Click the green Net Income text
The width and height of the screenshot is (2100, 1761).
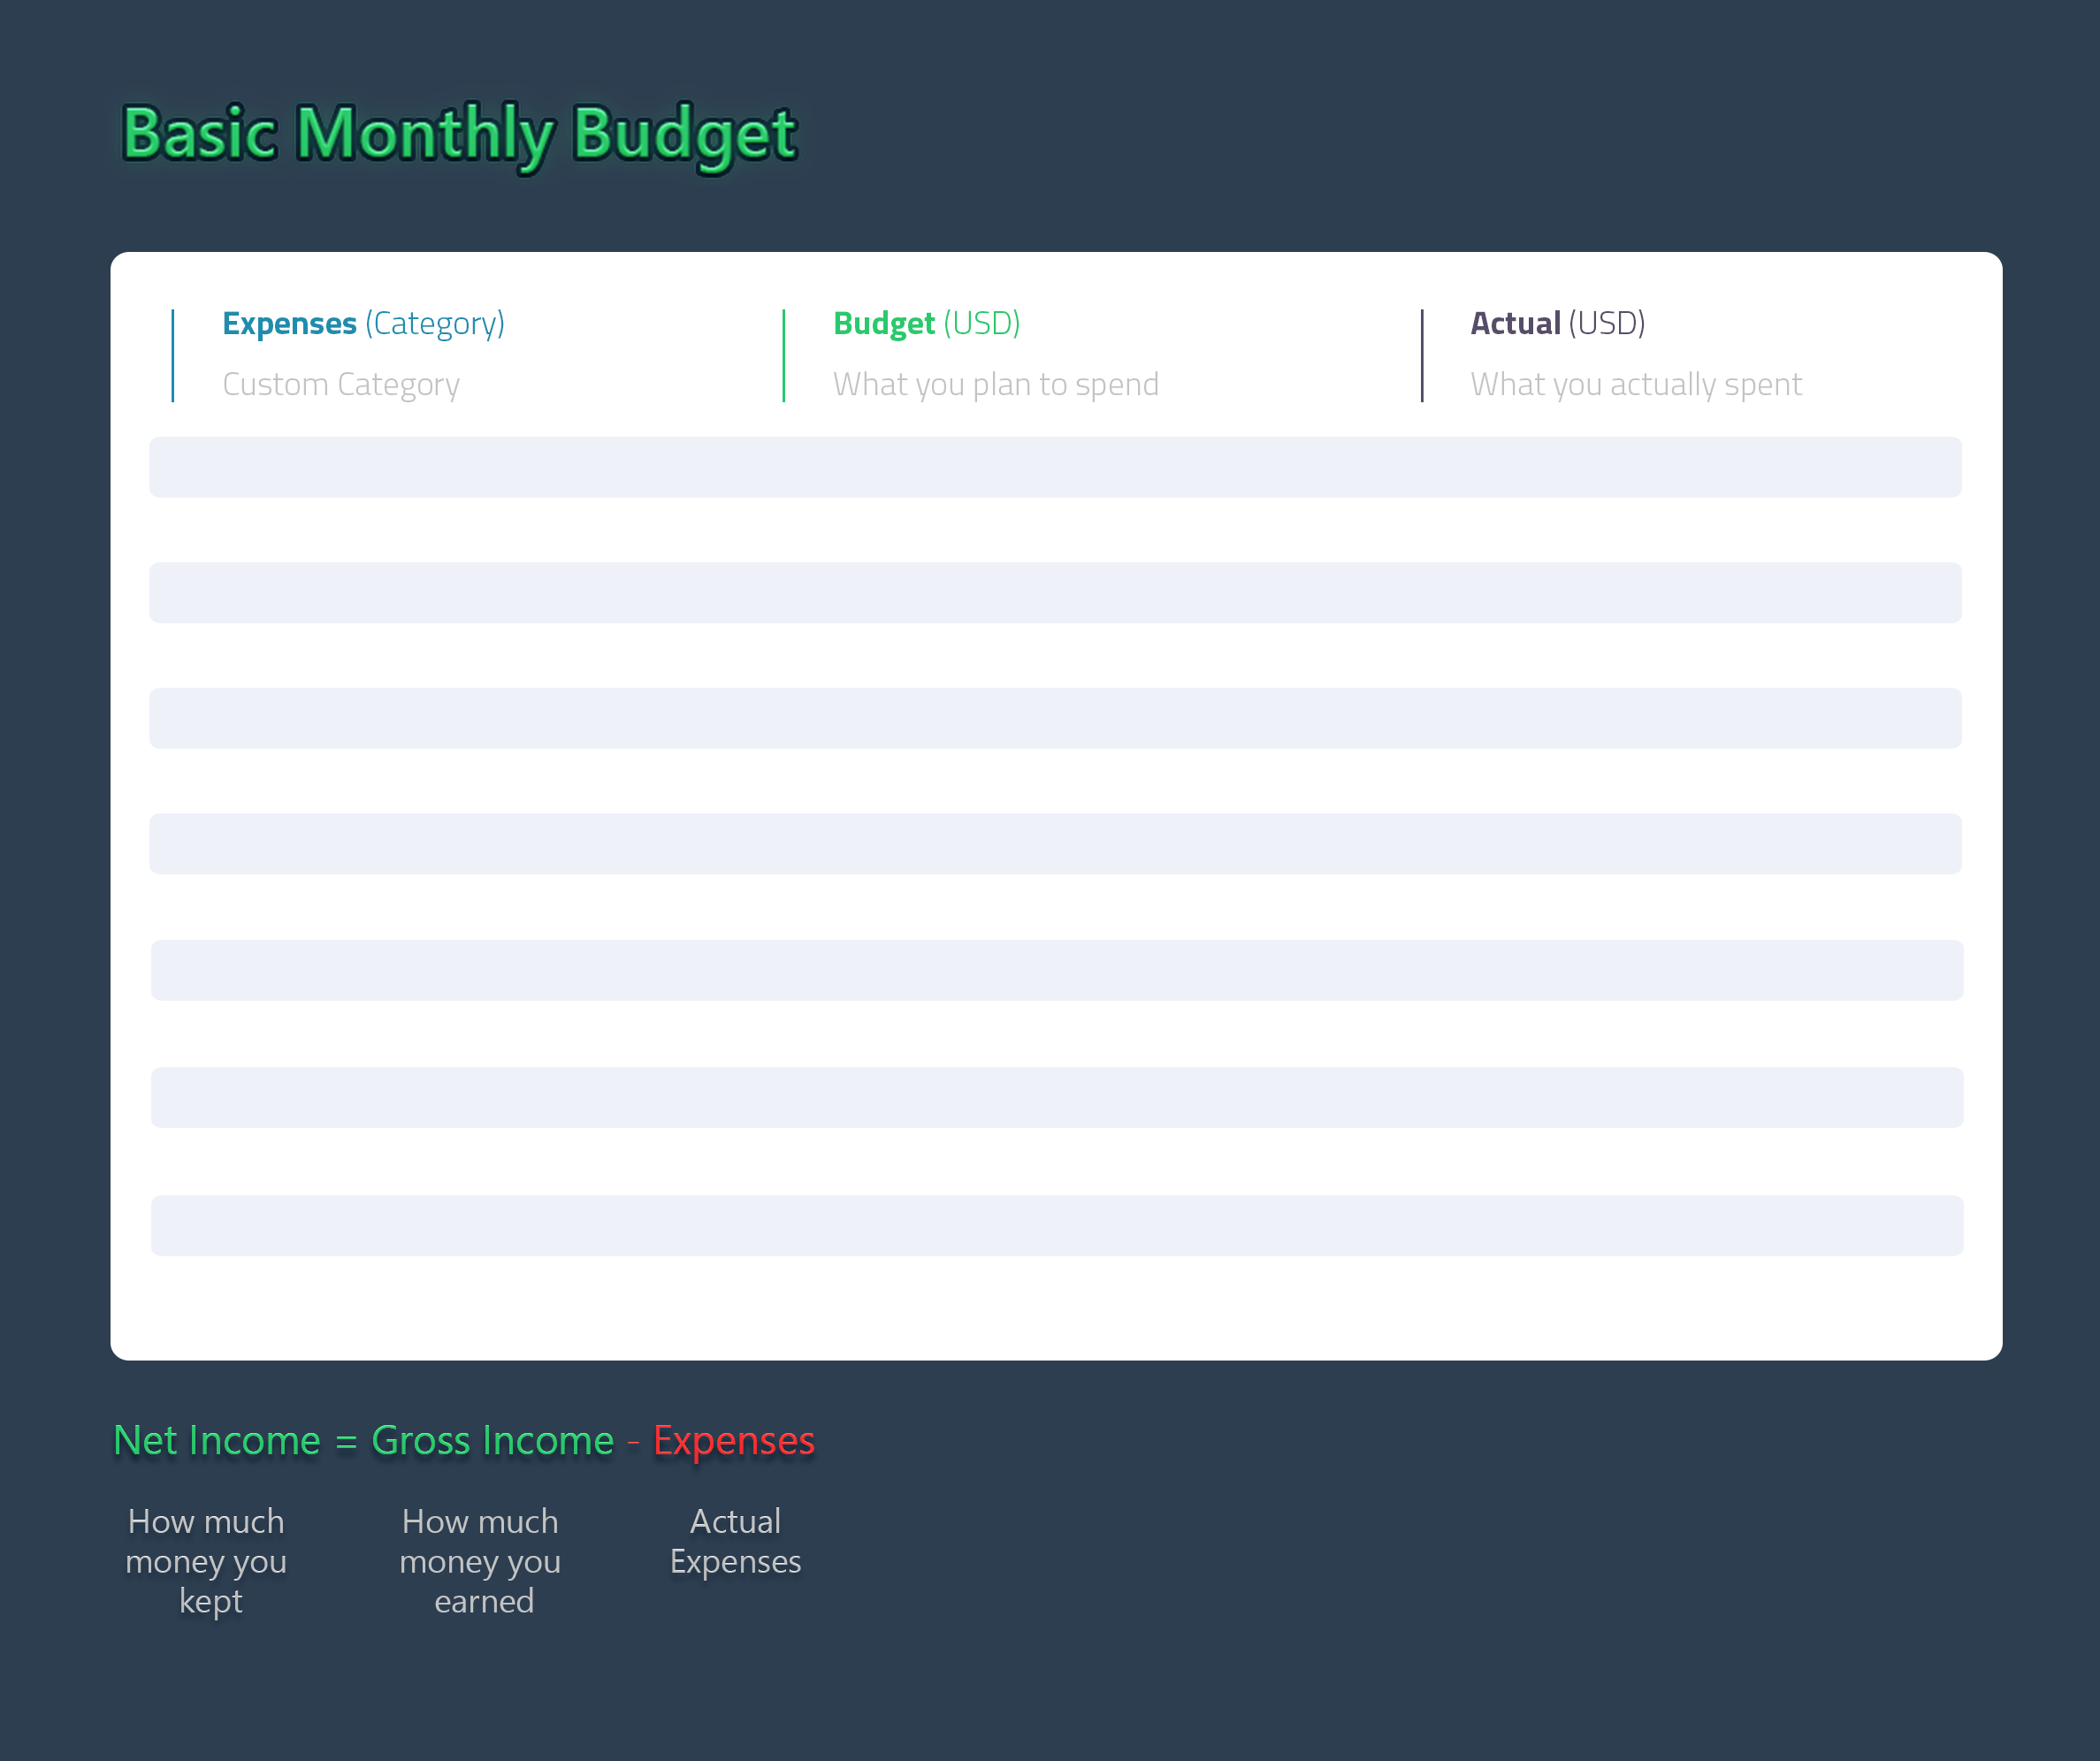(x=217, y=1440)
